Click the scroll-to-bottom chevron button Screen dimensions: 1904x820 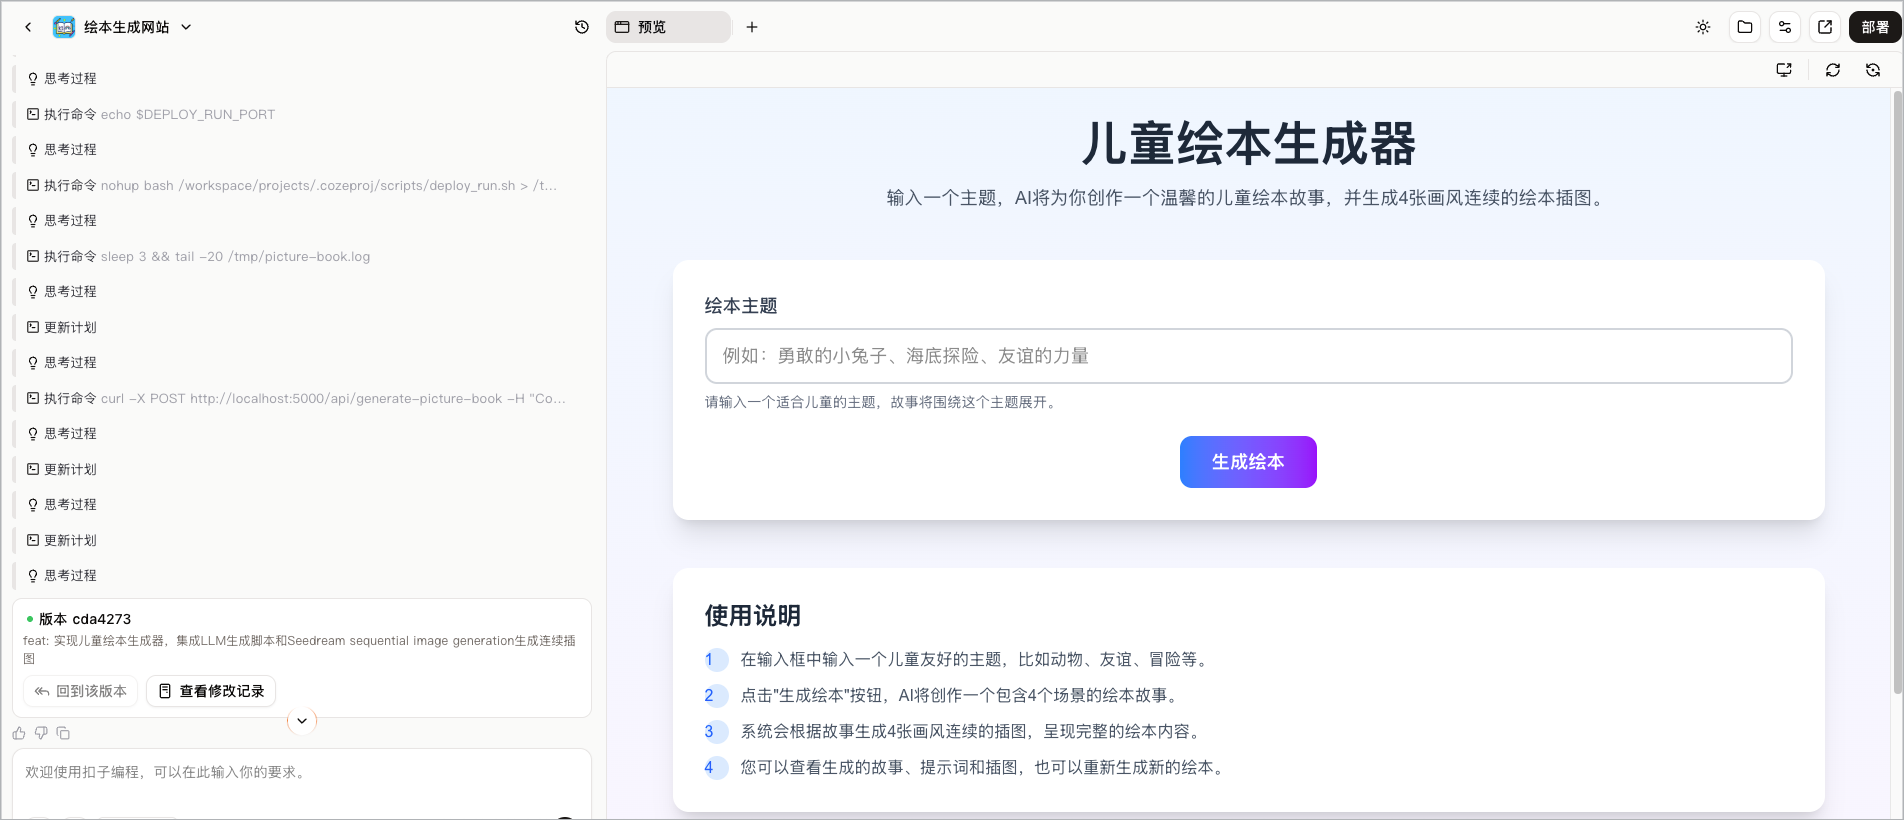click(302, 721)
